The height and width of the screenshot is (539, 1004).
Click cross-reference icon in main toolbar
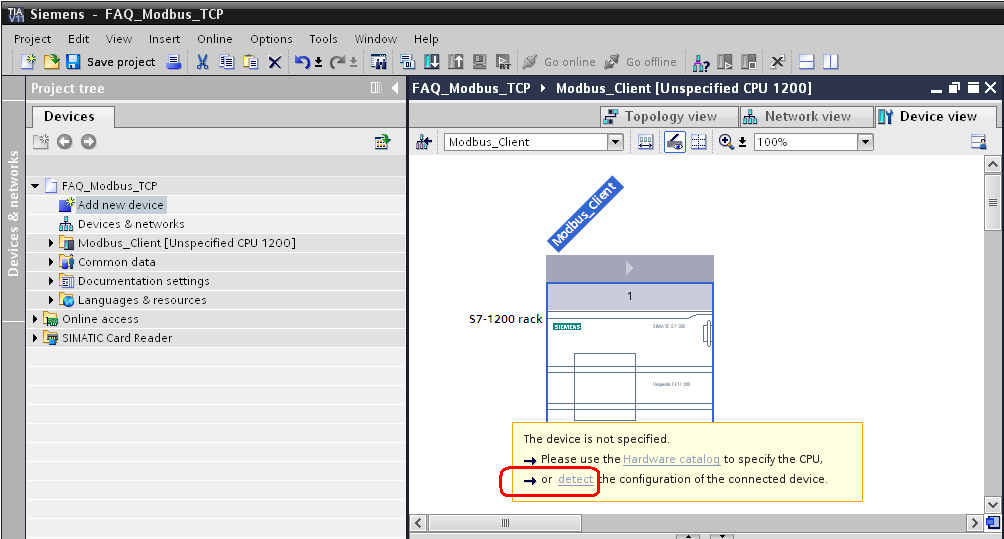(x=777, y=62)
